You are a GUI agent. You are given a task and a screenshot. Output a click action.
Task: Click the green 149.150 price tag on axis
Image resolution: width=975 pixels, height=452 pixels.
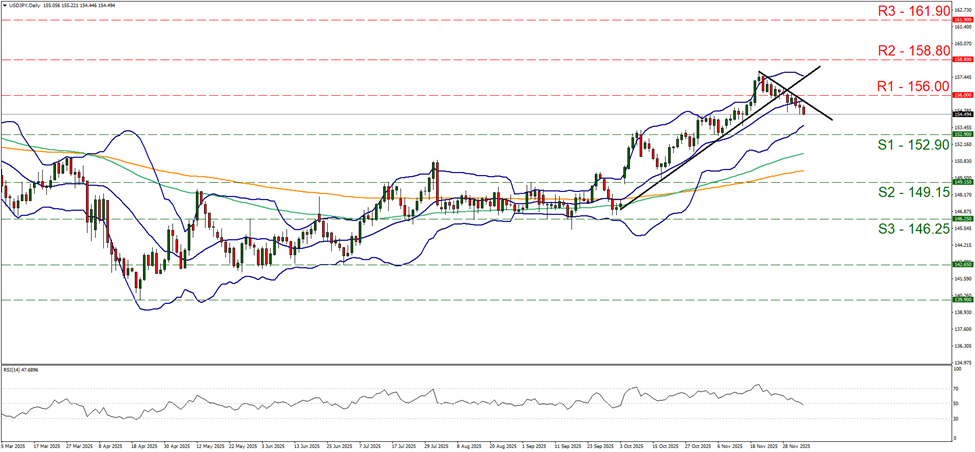click(x=963, y=183)
